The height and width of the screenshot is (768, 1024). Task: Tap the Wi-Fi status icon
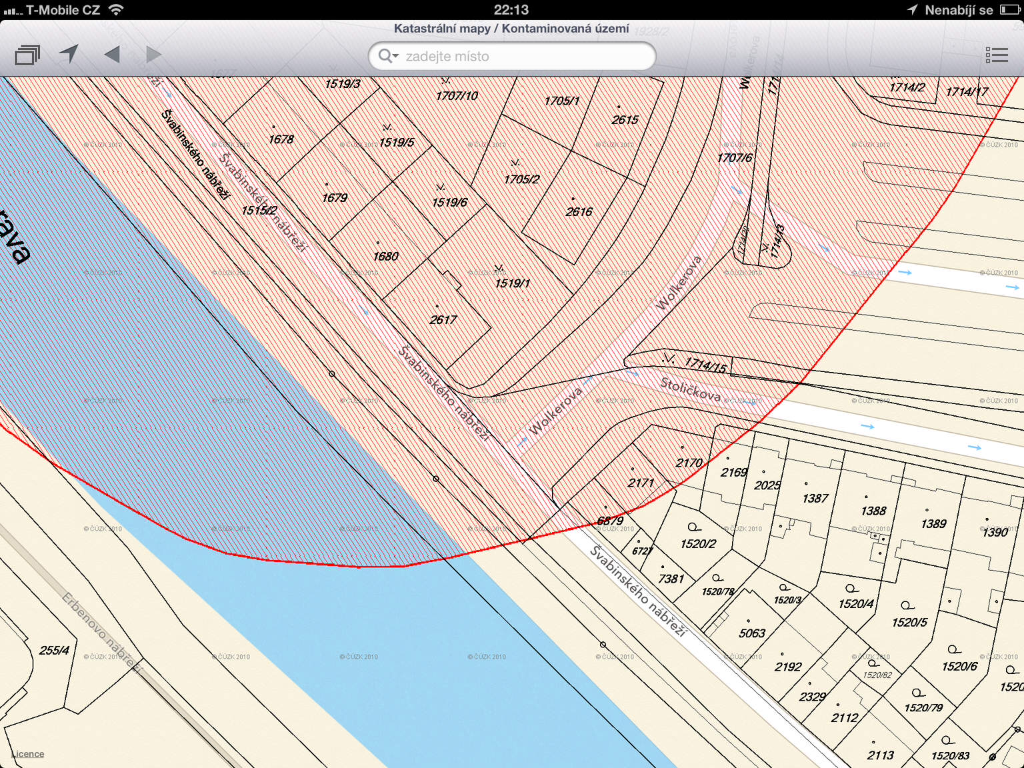click(116, 9)
